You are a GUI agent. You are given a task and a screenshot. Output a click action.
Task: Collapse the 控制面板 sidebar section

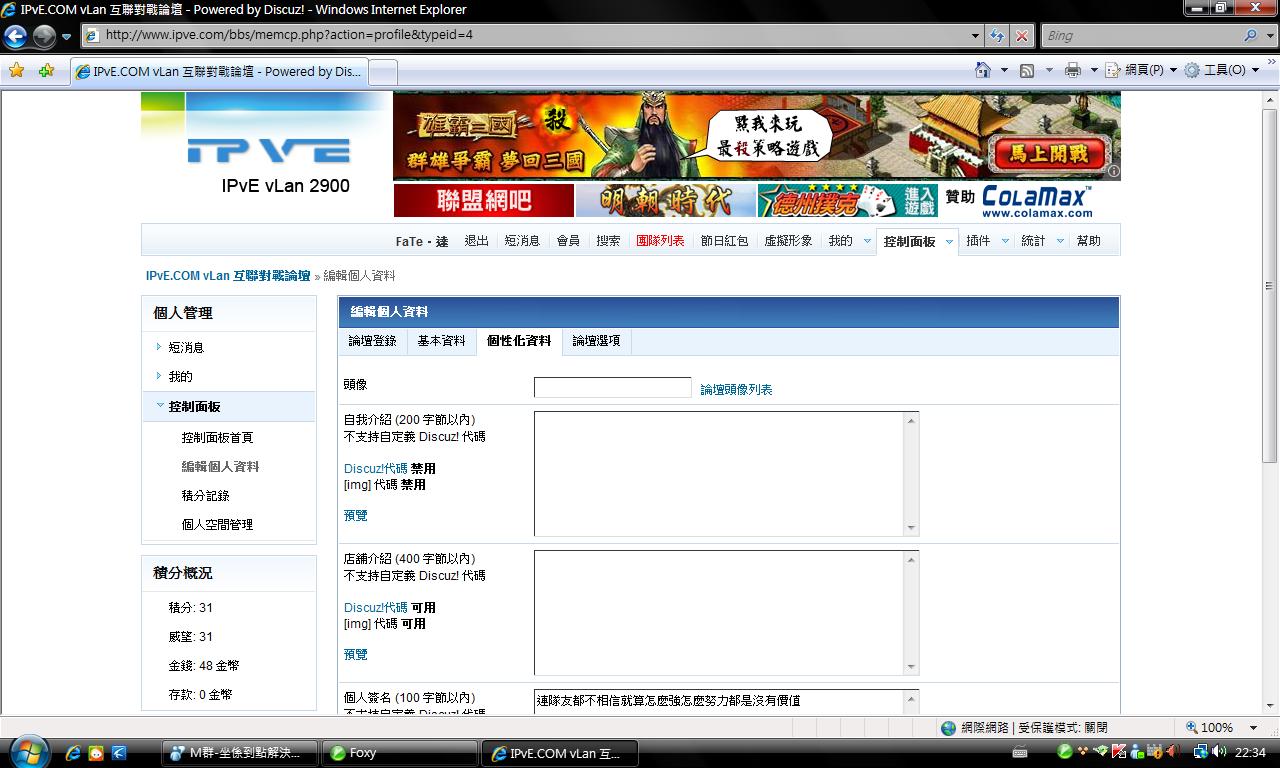pyautogui.click(x=160, y=406)
